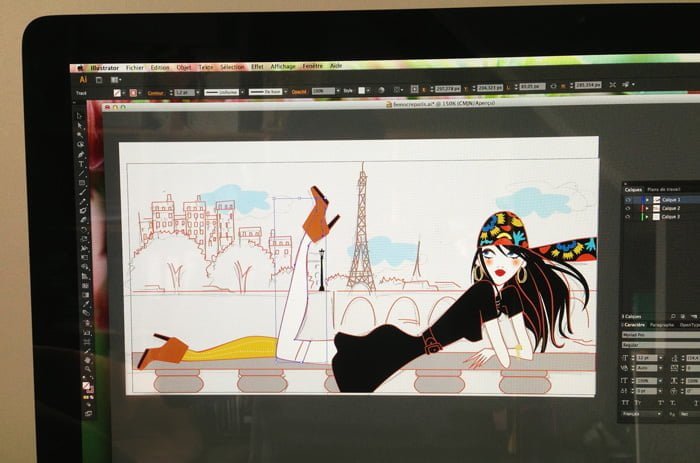
Task: Click the reference point locator icon
Action: coord(414,89)
